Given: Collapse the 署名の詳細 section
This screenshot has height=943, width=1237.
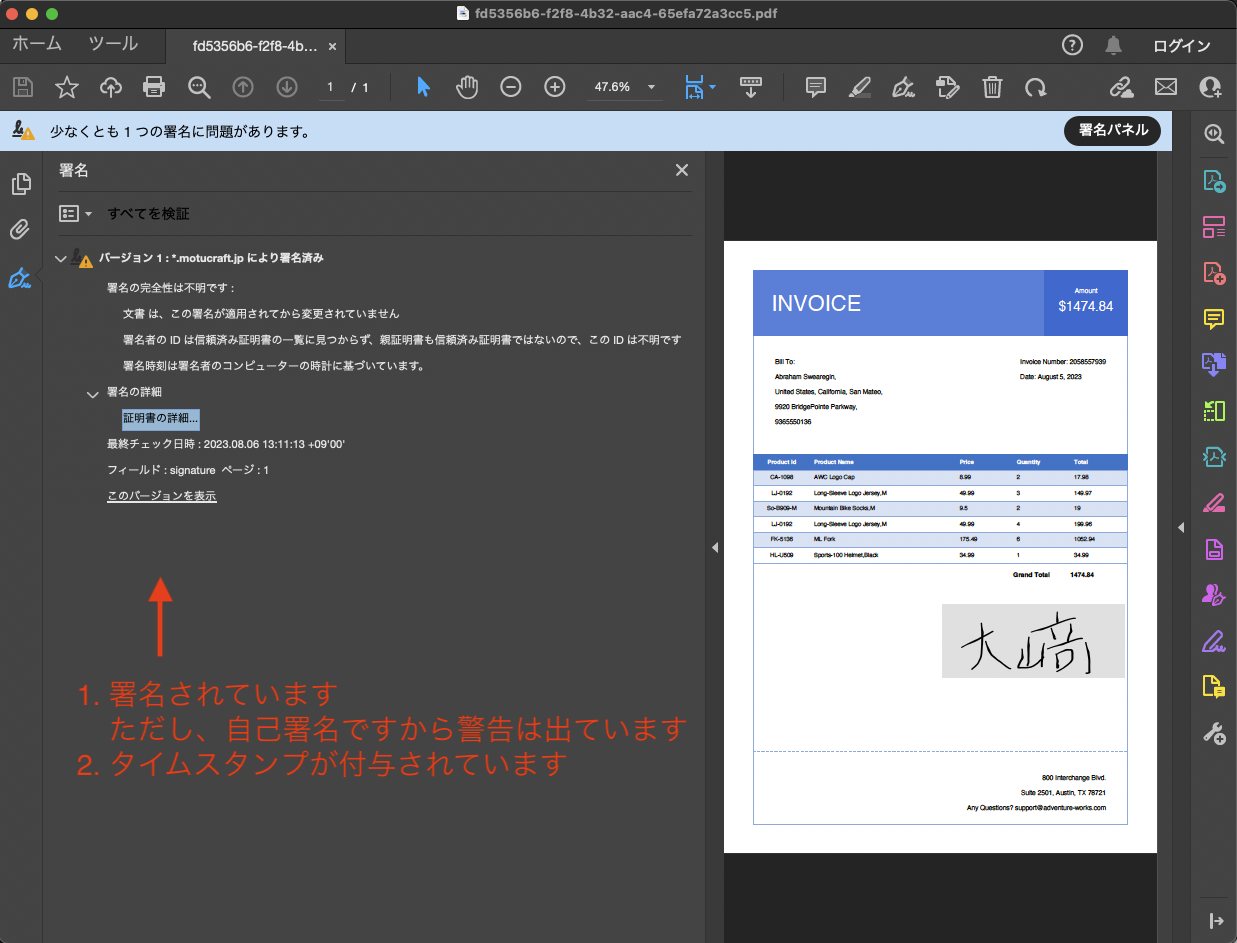Looking at the screenshot, I should point(92,392).
